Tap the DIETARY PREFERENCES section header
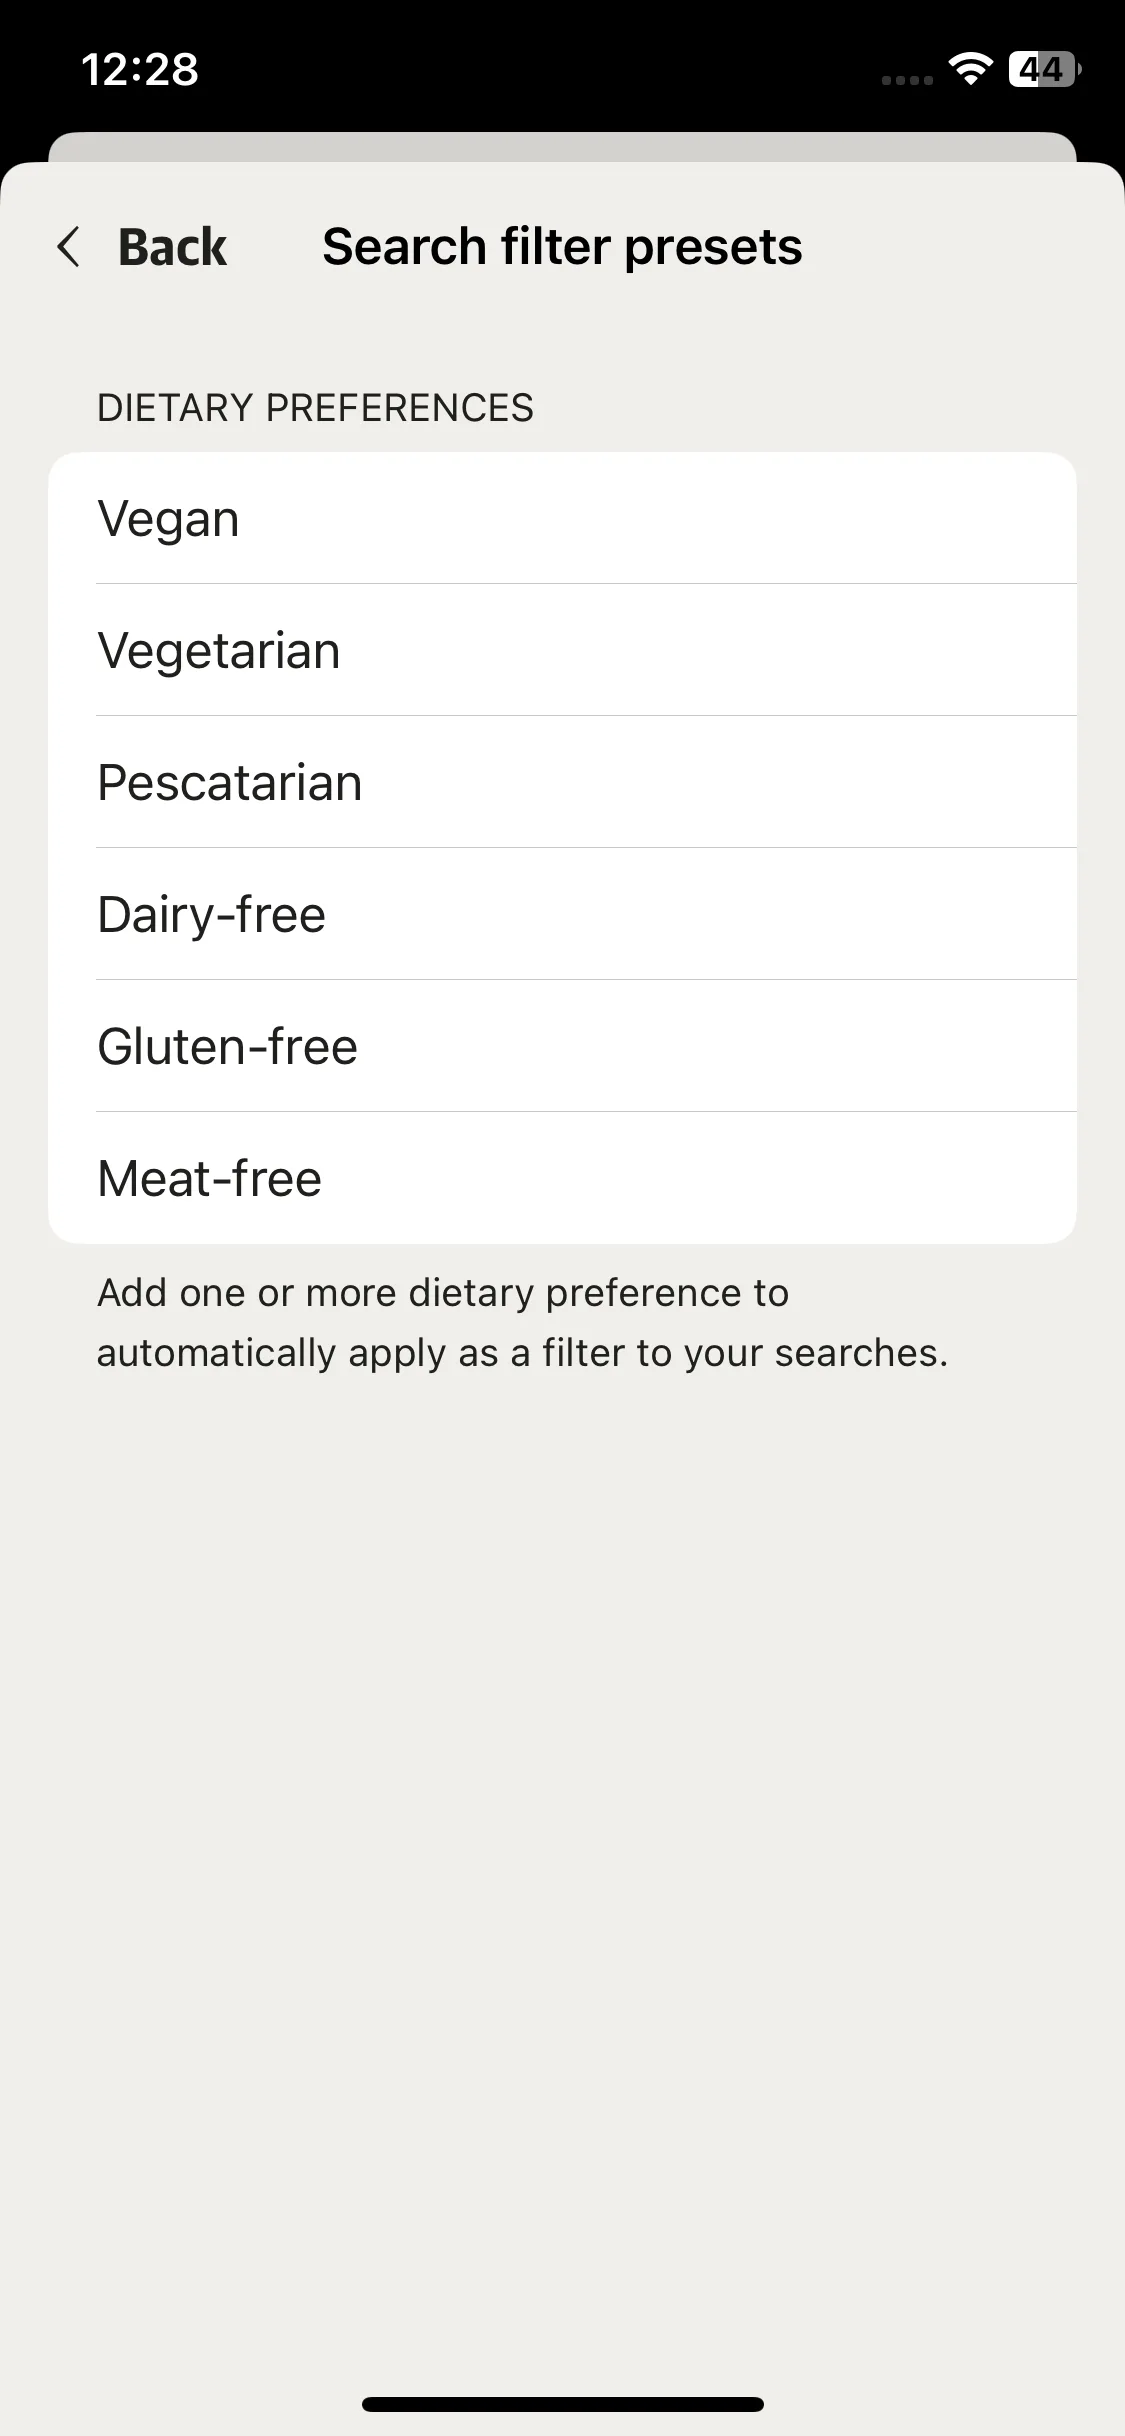The width and height of the screenshot is (1125, 2436). pyautogui.click(x=315, y=408)
